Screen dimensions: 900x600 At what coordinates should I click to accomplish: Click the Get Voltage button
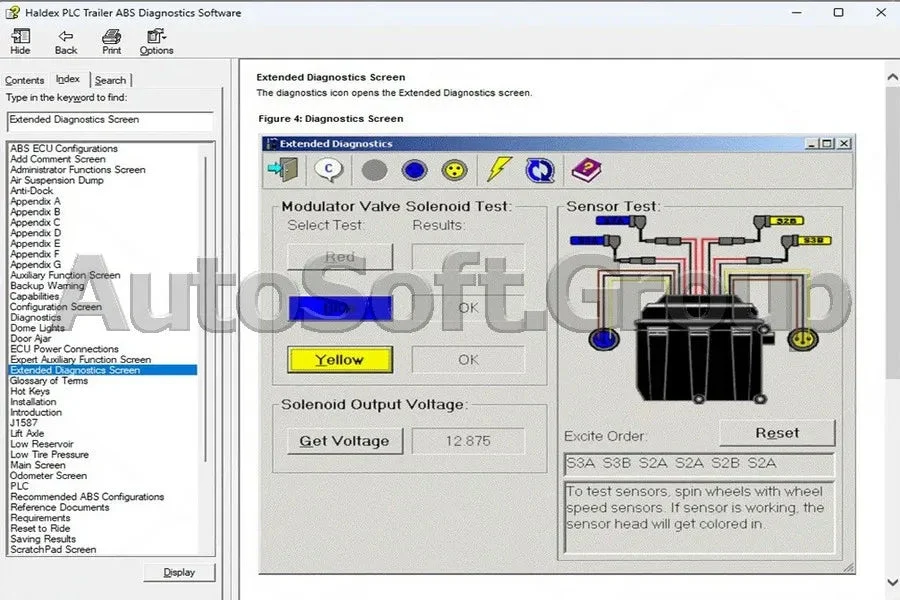[x=344, y=441]
